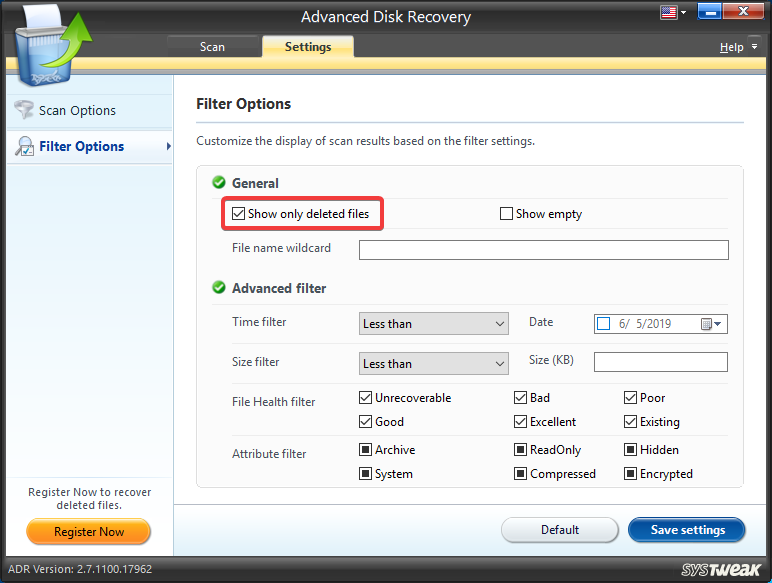Uncheck the Bad health filter
The height and width of the screenshot is (583, 772).
tap(520, 397)
